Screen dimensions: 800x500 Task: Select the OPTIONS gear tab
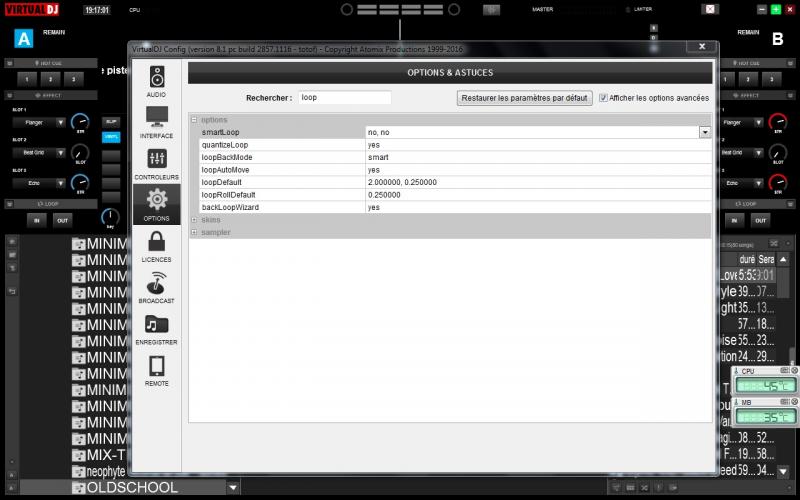tap(157, 205)
